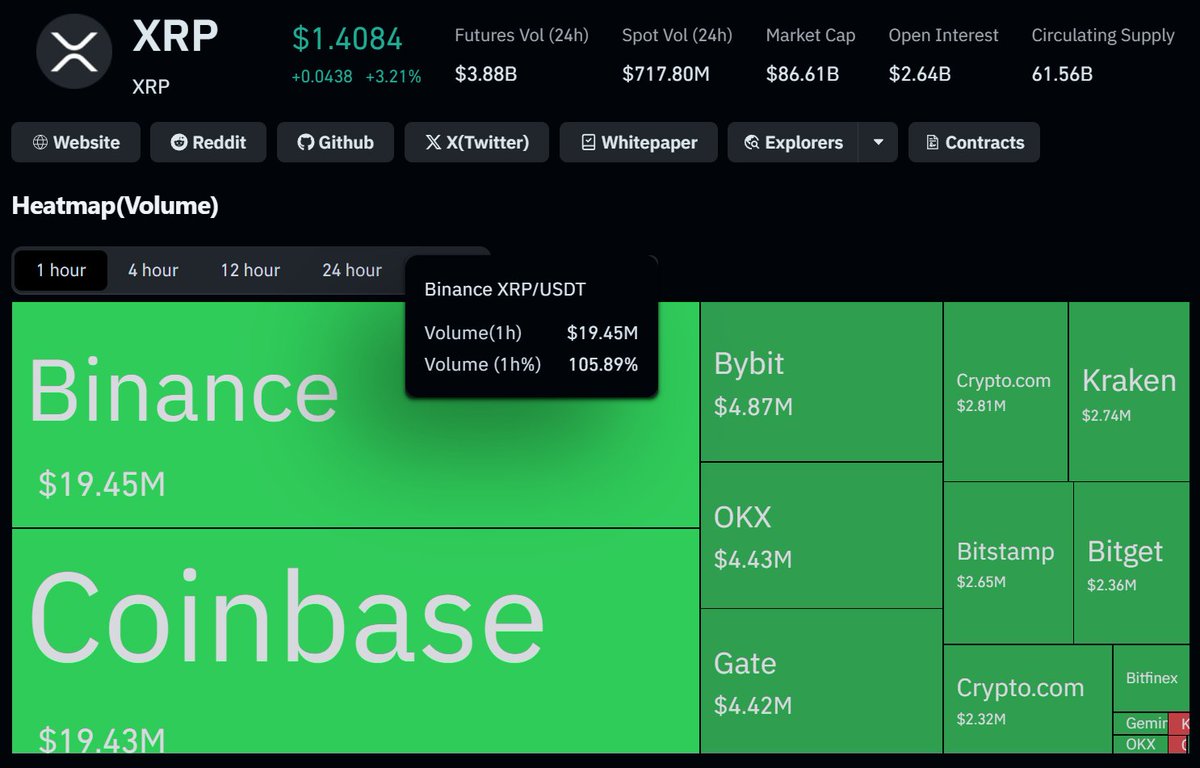
Task: Select the Coinbase $19.43M heatmap tile
Action: [x=355, y=641]
